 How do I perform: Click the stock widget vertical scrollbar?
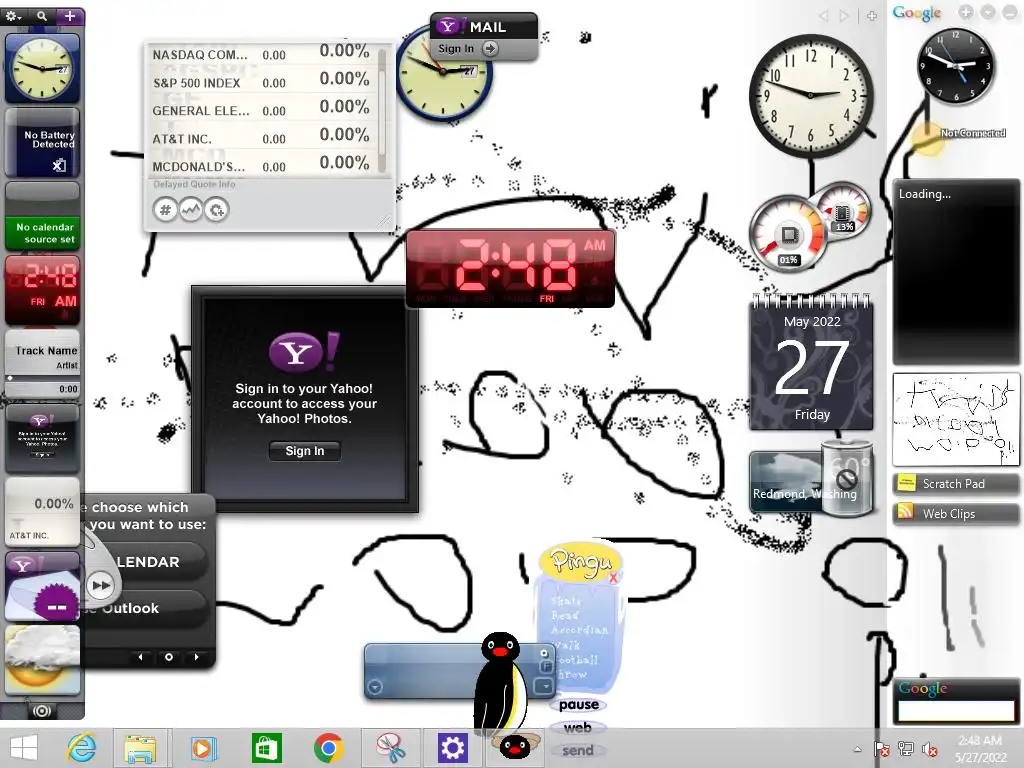pos(382,110)
